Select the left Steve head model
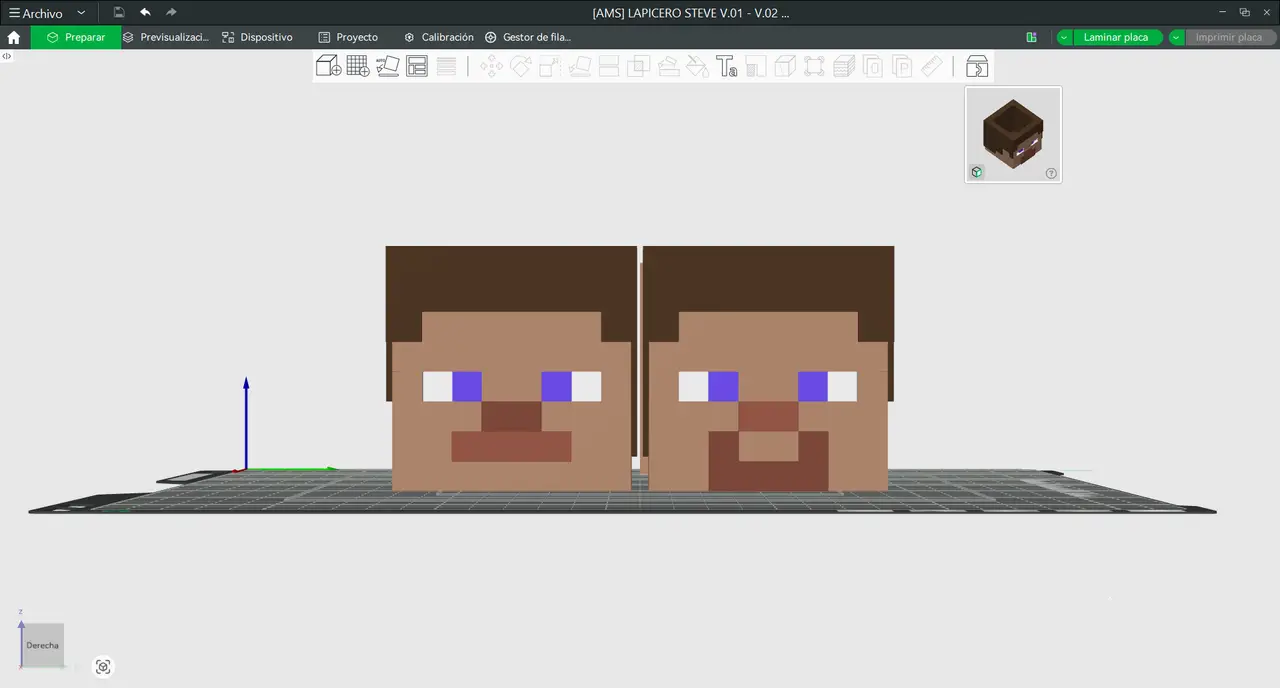This screenshot has height=688, width=1280. (511, 369)
